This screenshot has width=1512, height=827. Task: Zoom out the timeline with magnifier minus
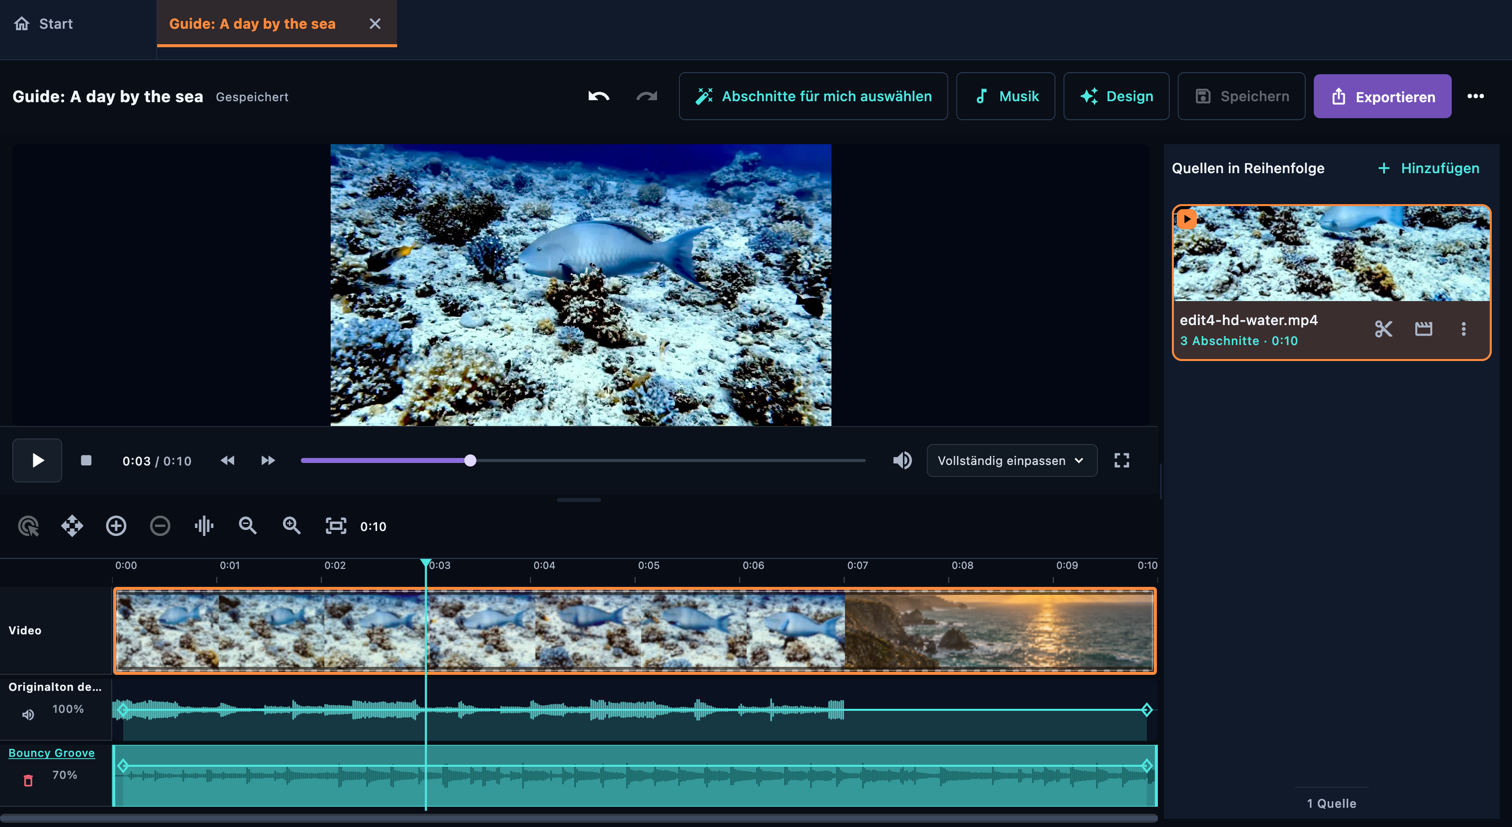[x=248, y=526]
